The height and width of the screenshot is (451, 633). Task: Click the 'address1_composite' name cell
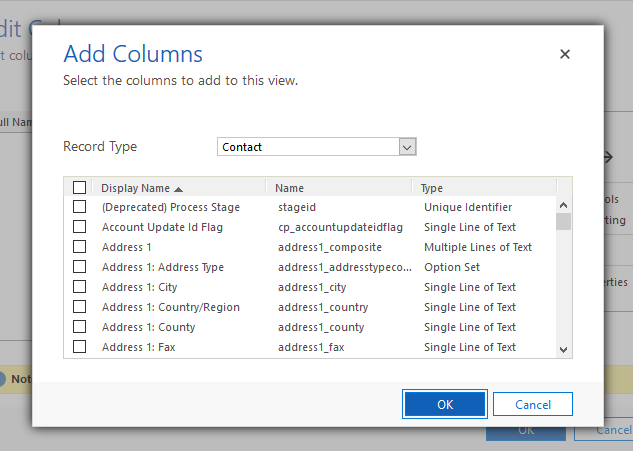[330, 247]
